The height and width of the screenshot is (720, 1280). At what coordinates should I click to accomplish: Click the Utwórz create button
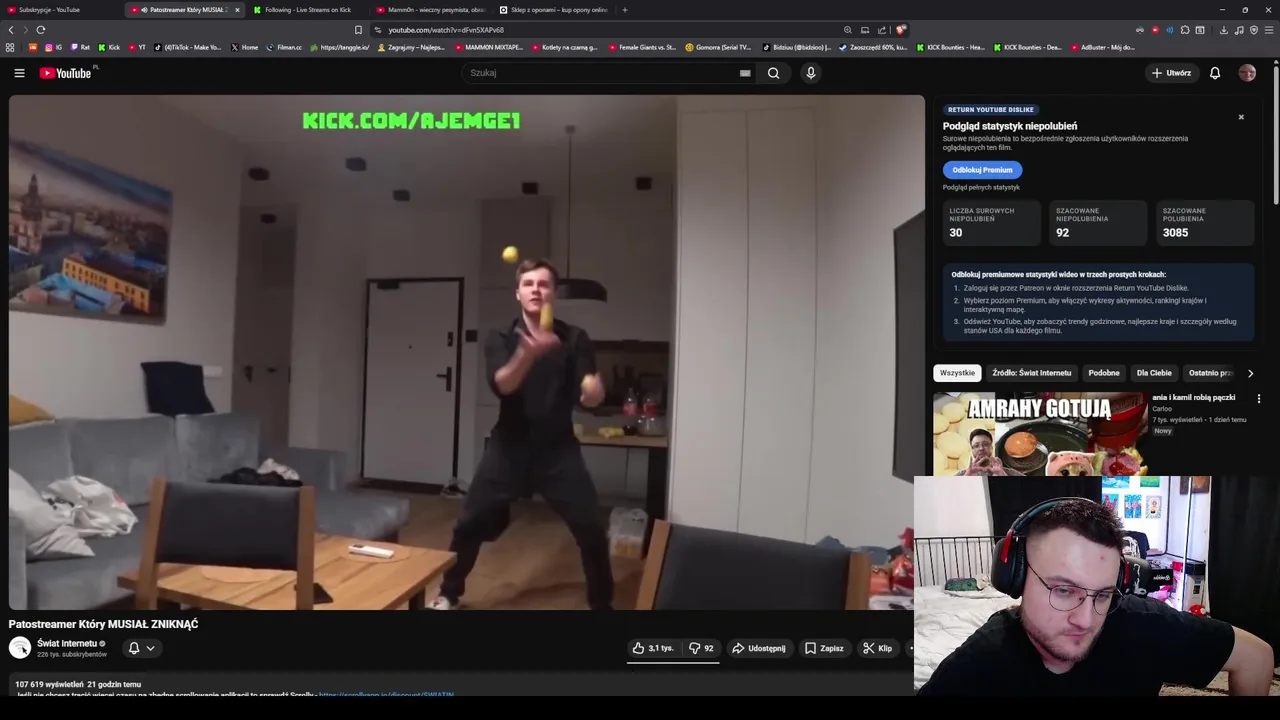point(1171,73)
